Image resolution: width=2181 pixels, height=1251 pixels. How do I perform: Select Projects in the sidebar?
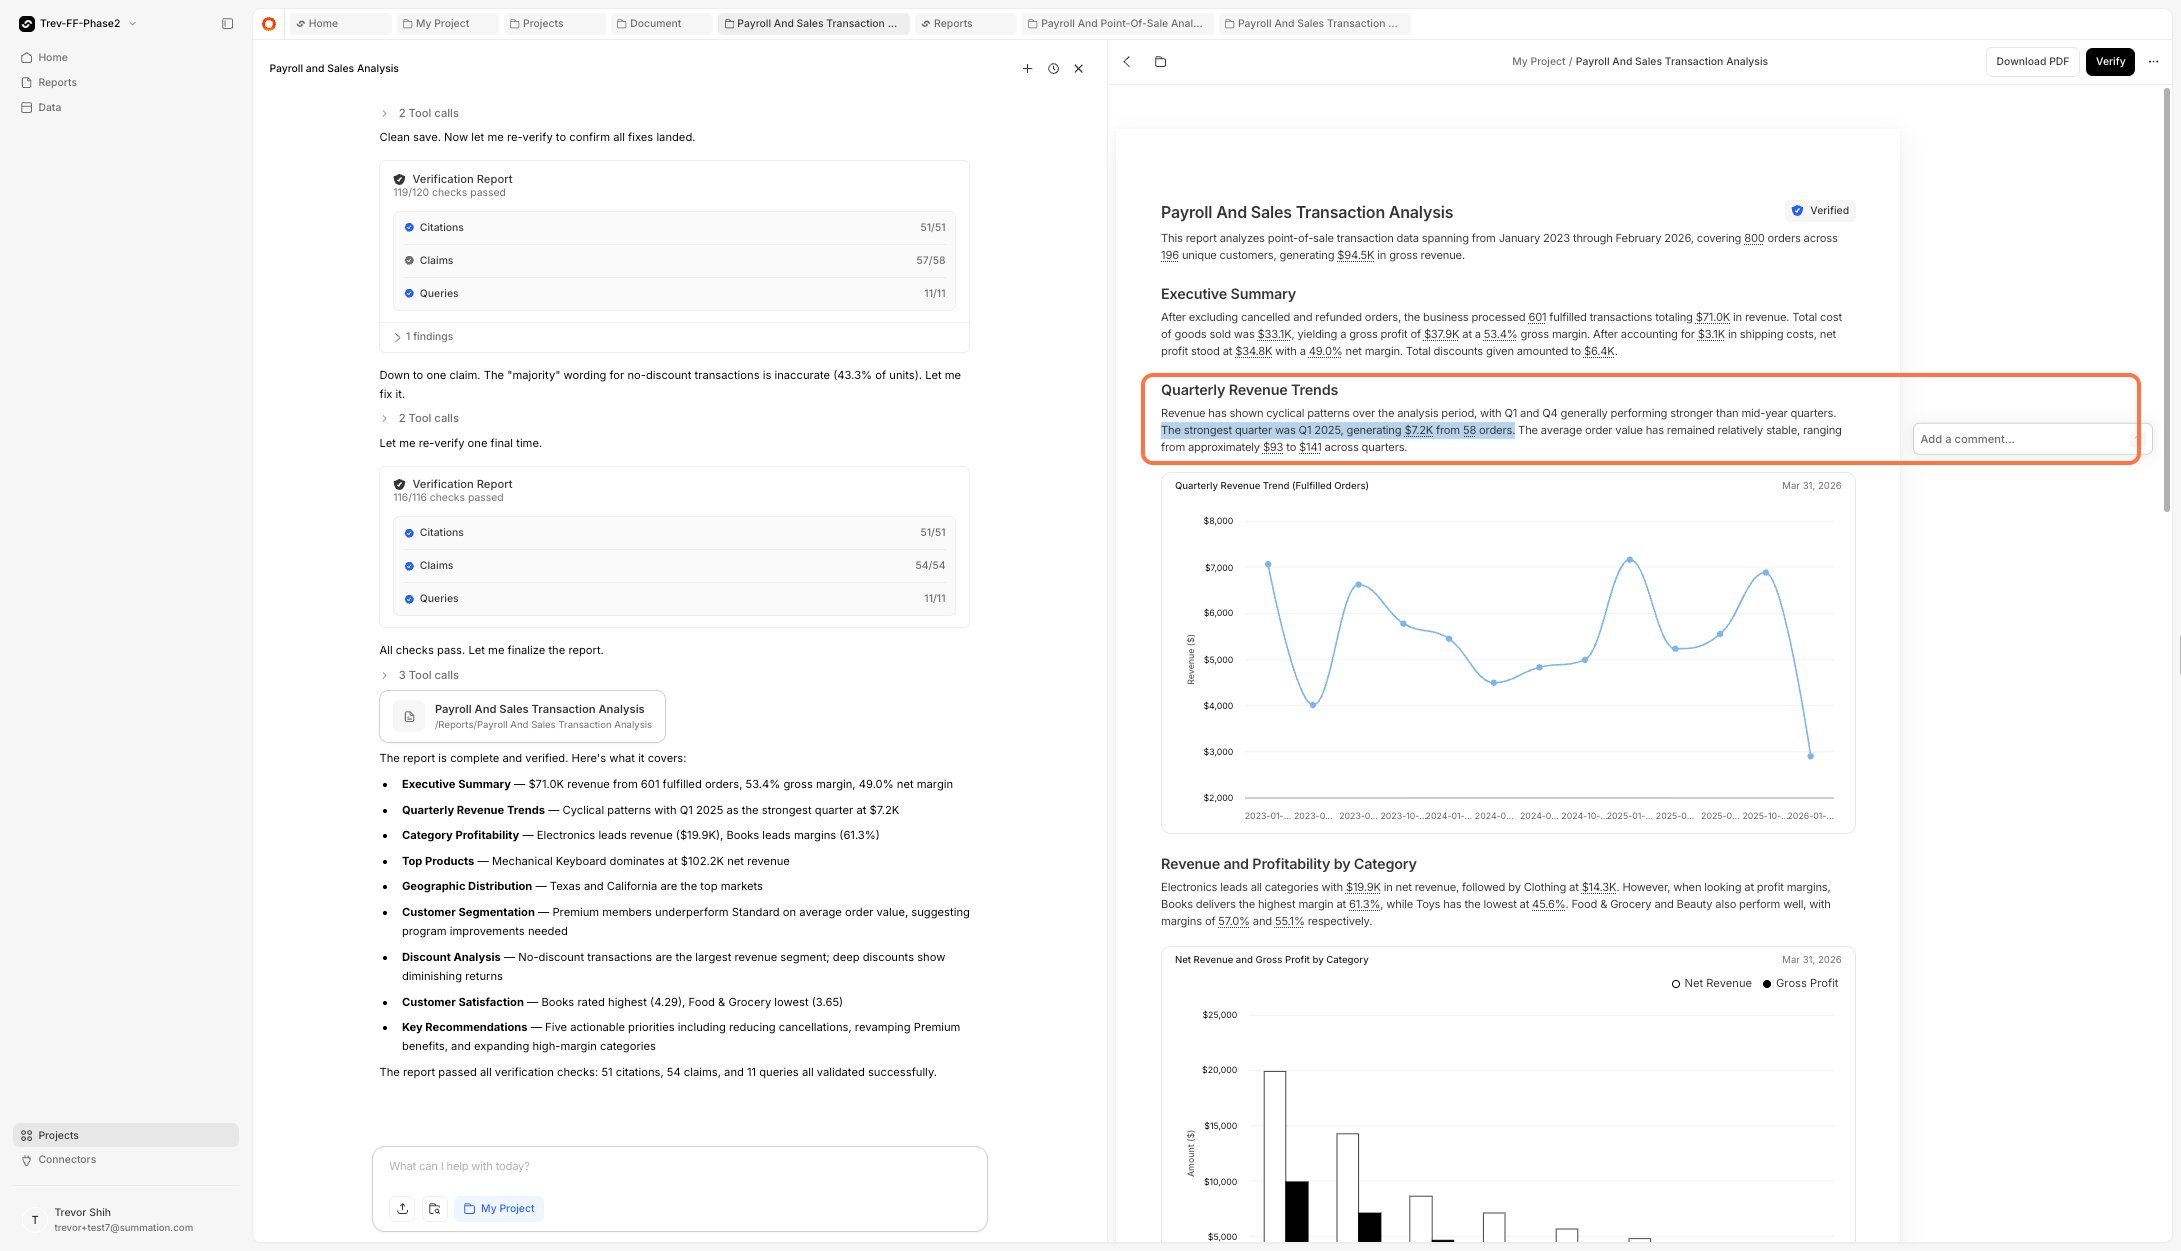pyautogui.click(x=126, y=1135)
